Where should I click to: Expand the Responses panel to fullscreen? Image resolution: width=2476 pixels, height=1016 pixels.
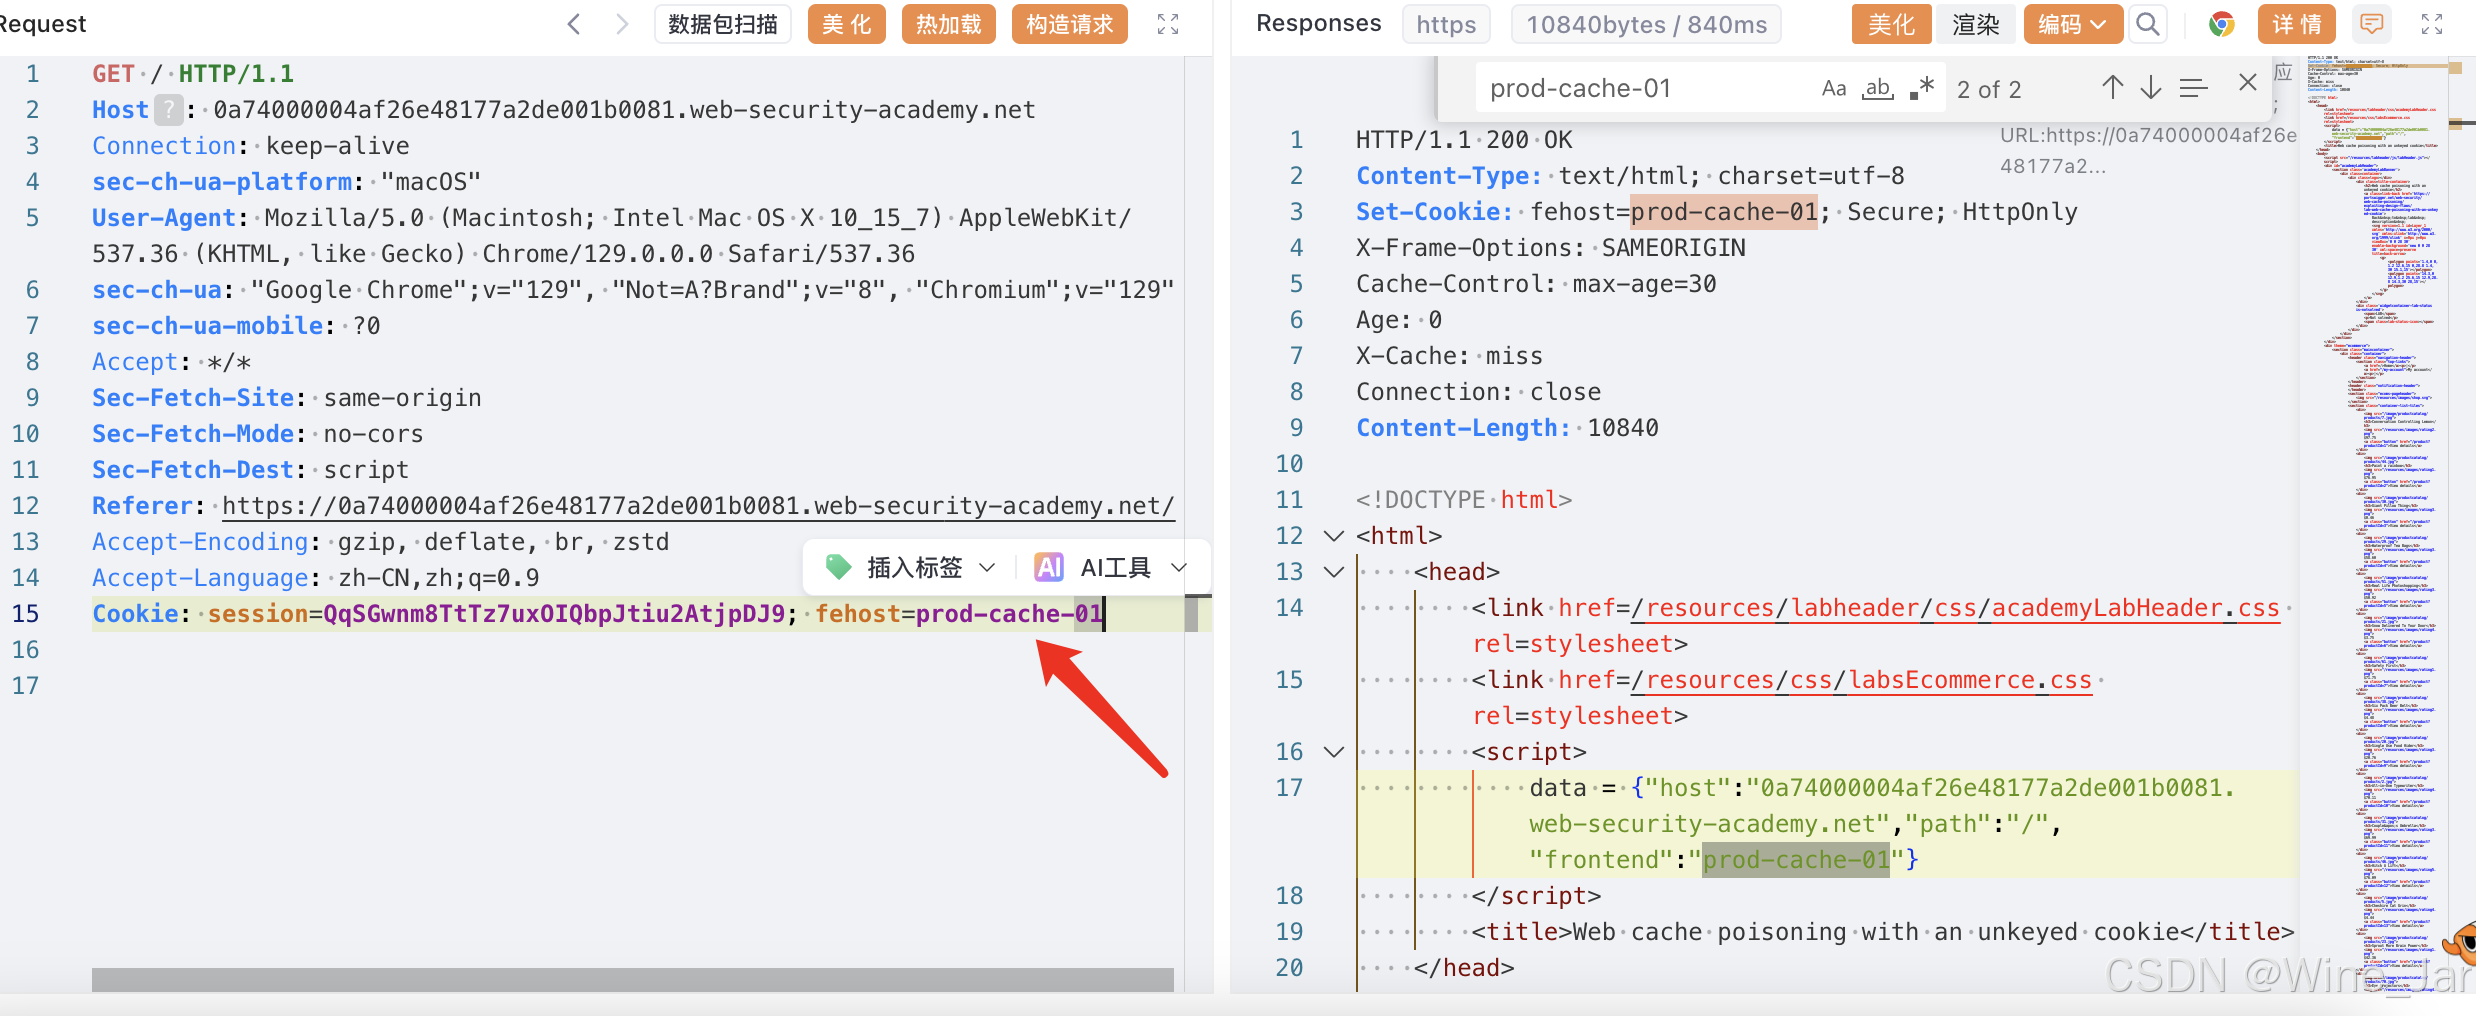coord(2432,24)
